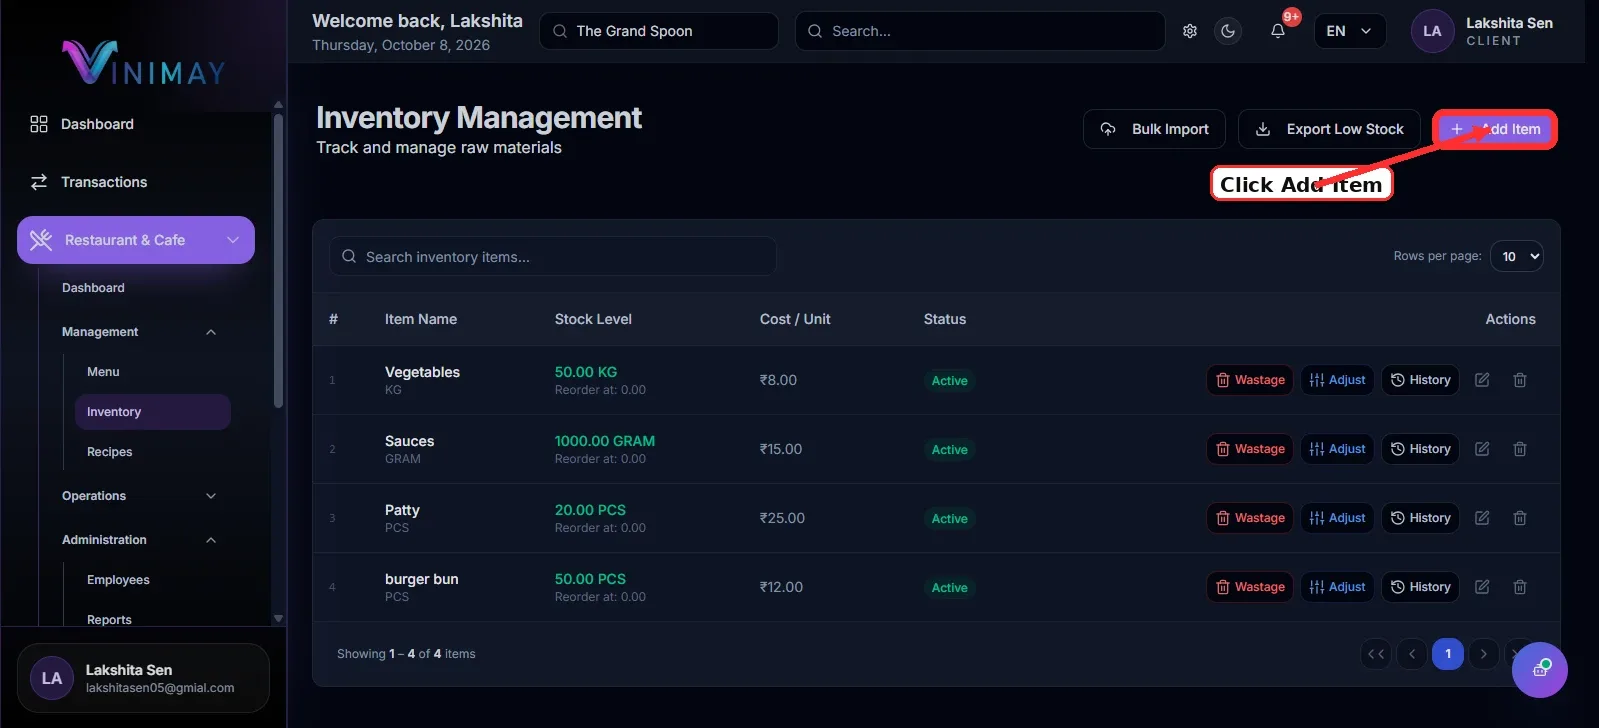Click Wastage for burger bun

click(1250, 587)
